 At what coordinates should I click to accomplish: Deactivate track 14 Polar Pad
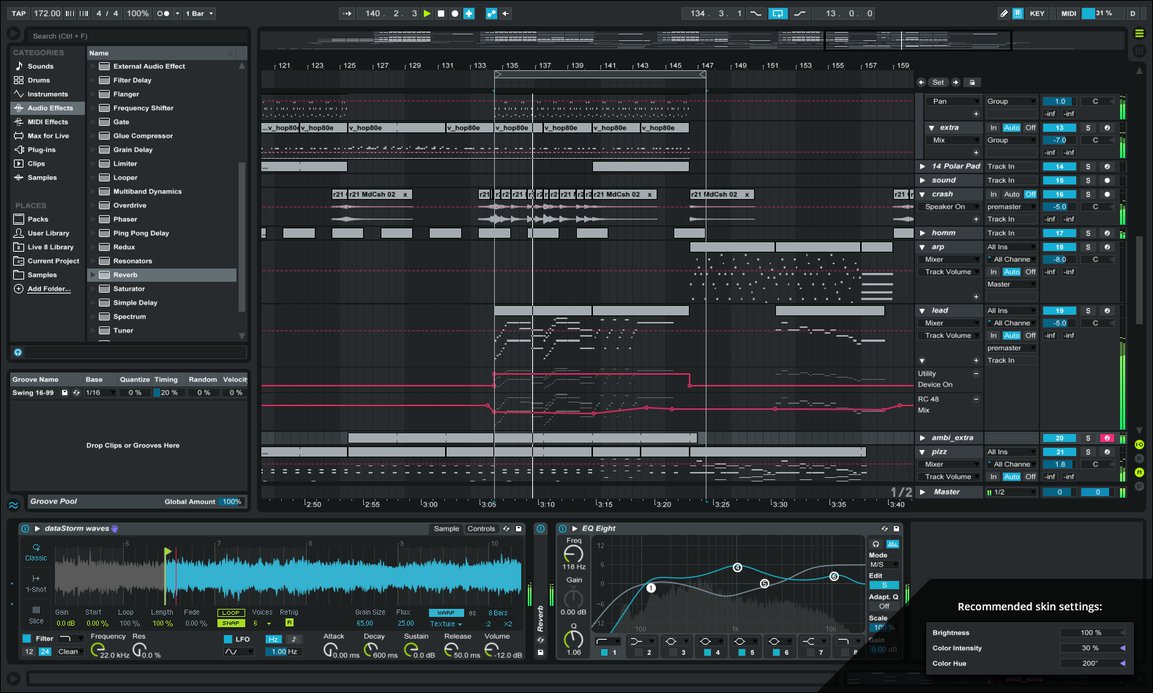pyautogui.click(x=1059, y=166)
